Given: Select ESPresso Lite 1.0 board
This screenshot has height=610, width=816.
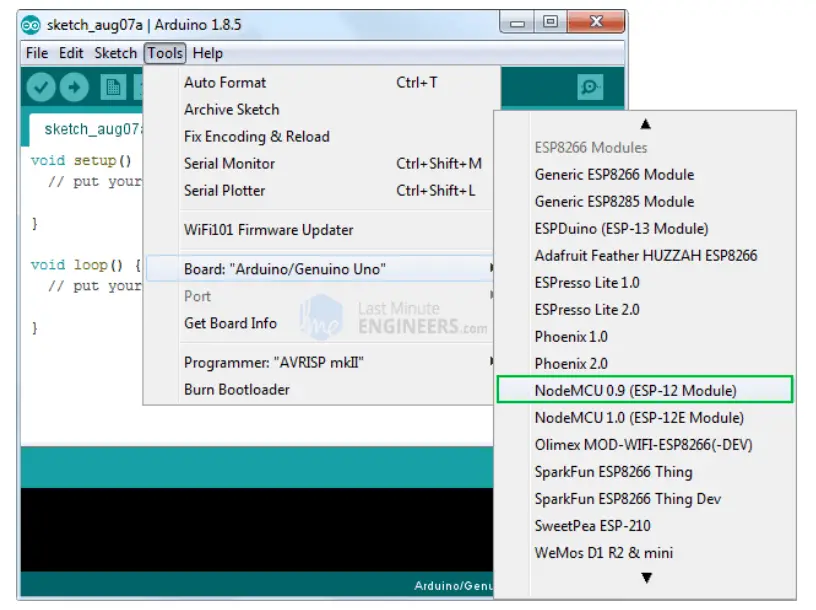Looking at the screenshot, I should [x=645, y=283].
